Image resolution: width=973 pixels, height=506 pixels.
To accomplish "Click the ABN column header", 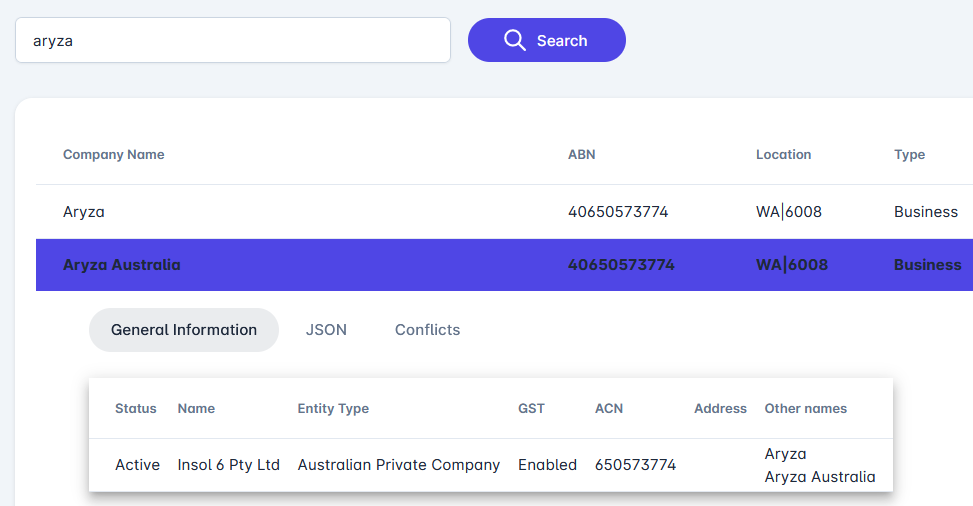I will point(581,155).
